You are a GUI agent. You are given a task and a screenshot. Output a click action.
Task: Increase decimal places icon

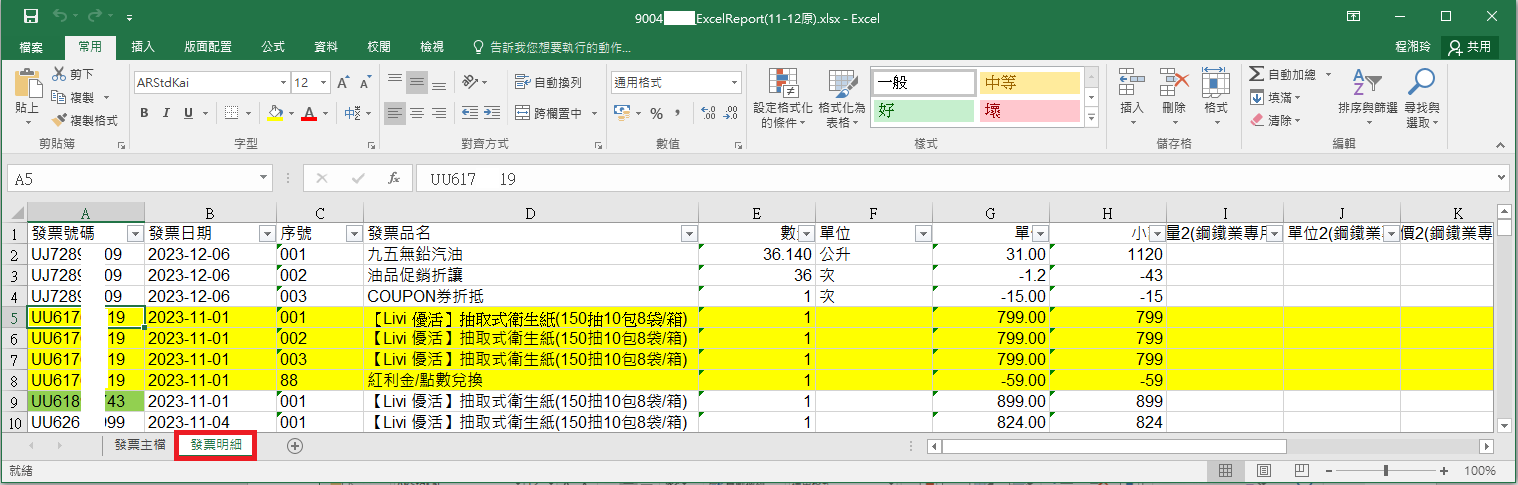pyautogui.click(x=709, y=113)
